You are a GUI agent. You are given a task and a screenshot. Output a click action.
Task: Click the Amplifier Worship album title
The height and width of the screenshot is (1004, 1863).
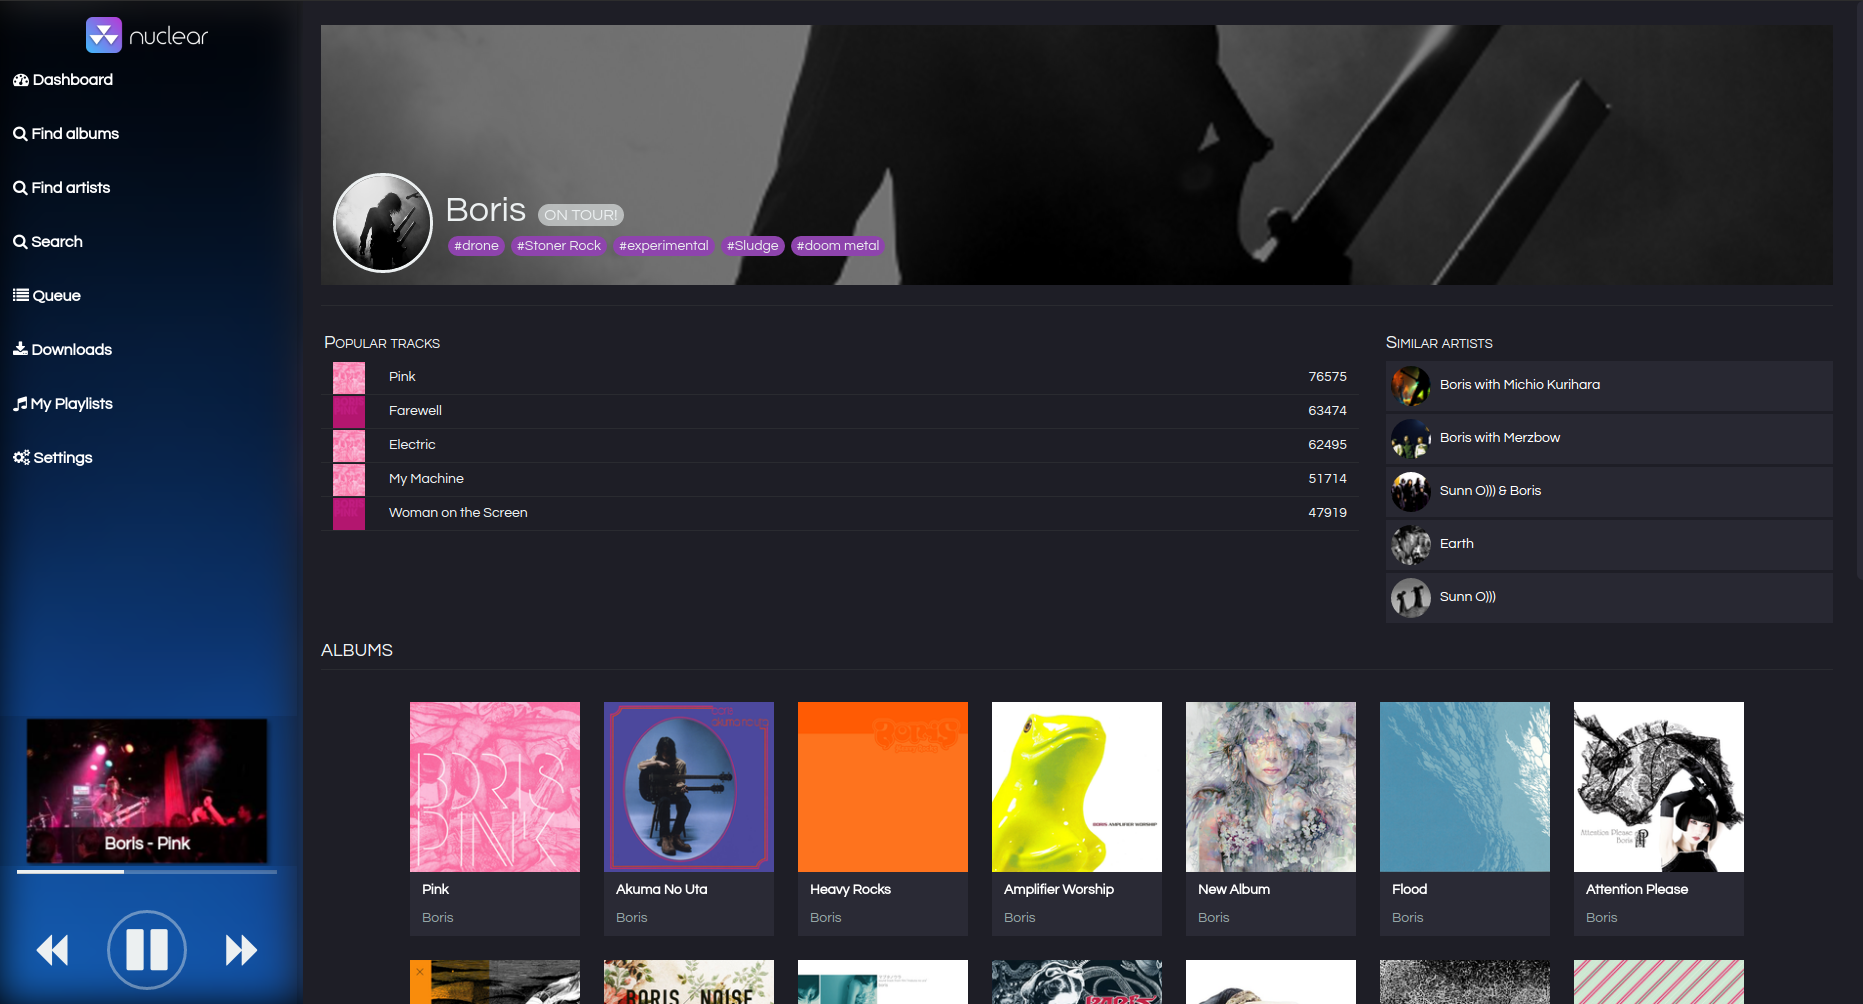(x=1059, y=890)
